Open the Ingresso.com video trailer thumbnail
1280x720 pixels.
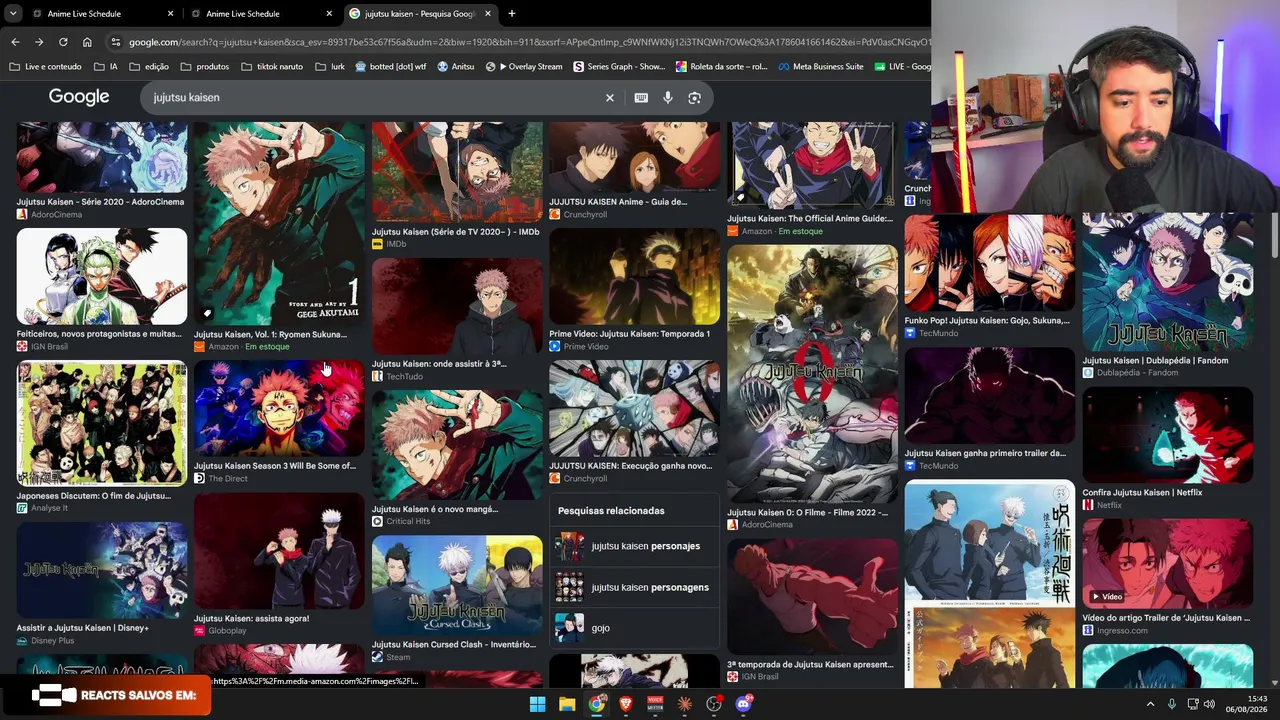tap(1167, 564)
